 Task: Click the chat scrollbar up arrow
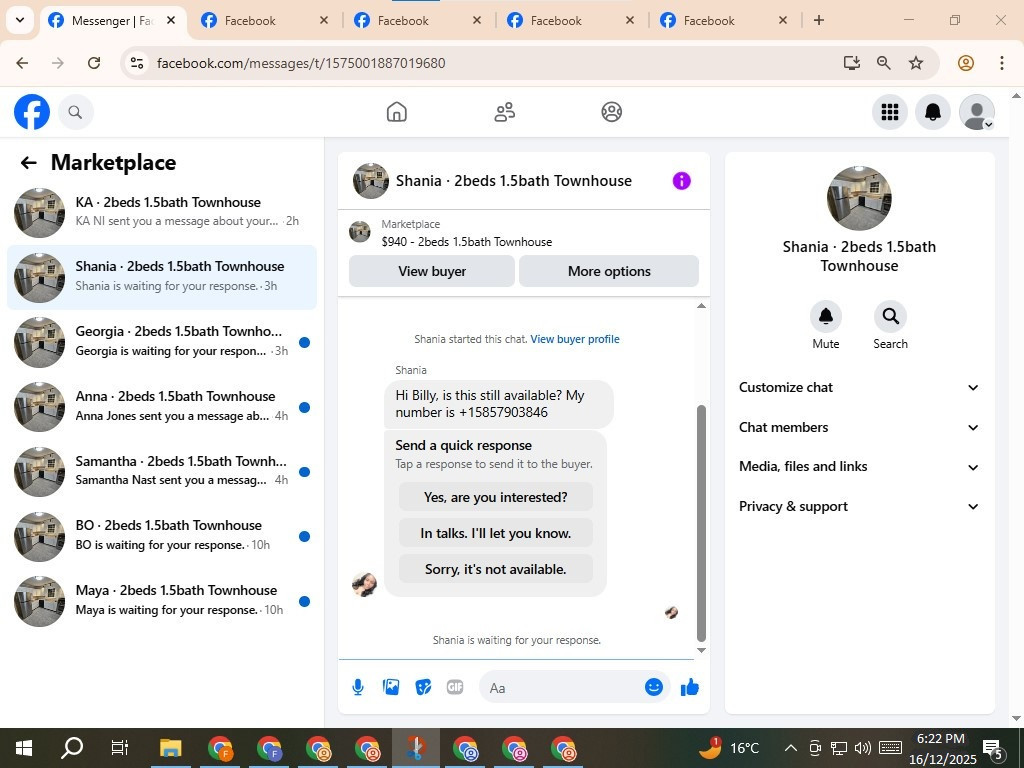tap(701, 306)
